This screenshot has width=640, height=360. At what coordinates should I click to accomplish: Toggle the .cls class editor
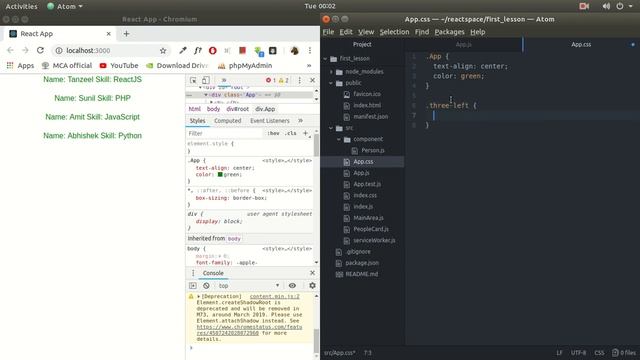[291, 133]
